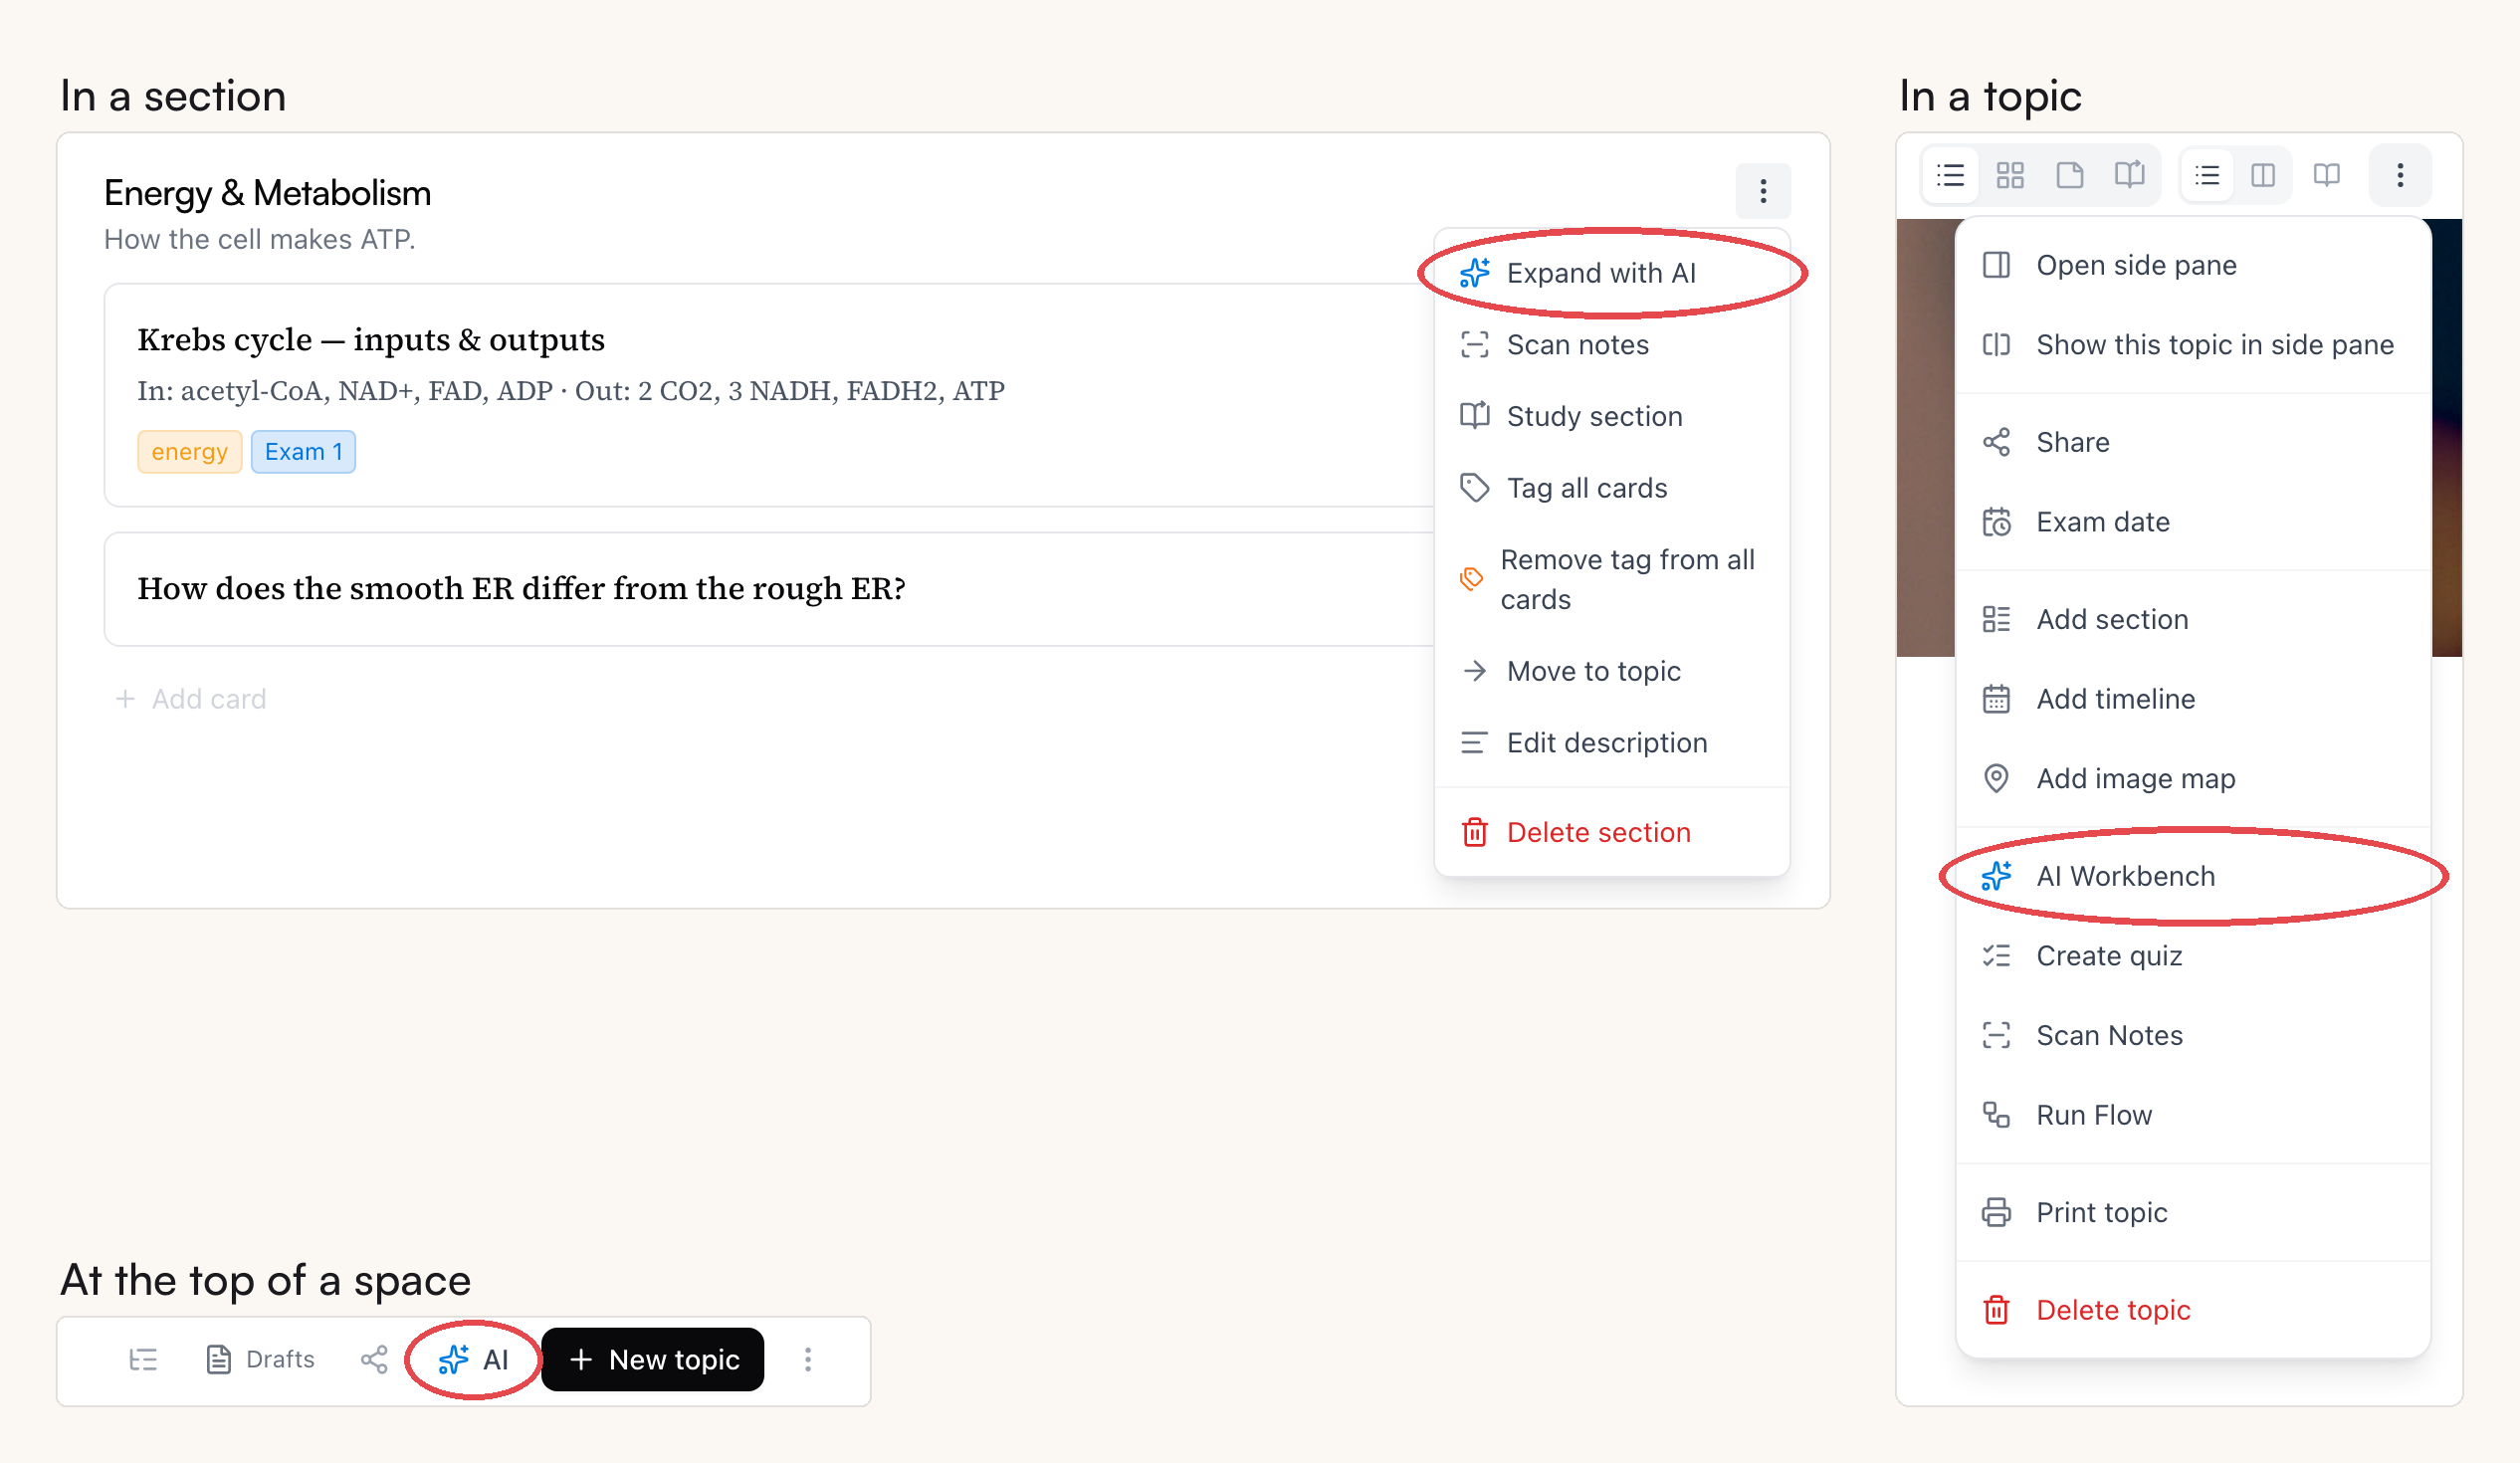Screen dimensions: 2520x1463
Task: Select Open side pane
Action: (x=2193, y=265)
